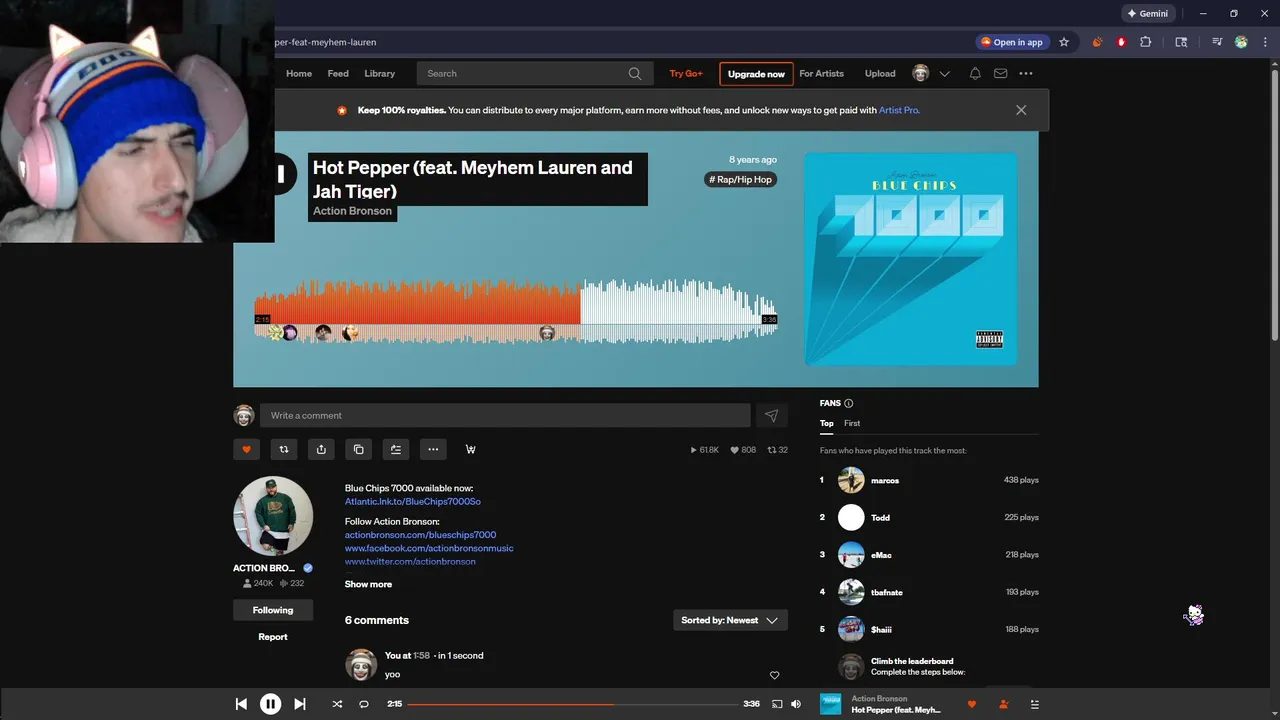Screen dimensions: 1280x720
Task: Open fan tbafnate's profile
Action: click(887, 592)
